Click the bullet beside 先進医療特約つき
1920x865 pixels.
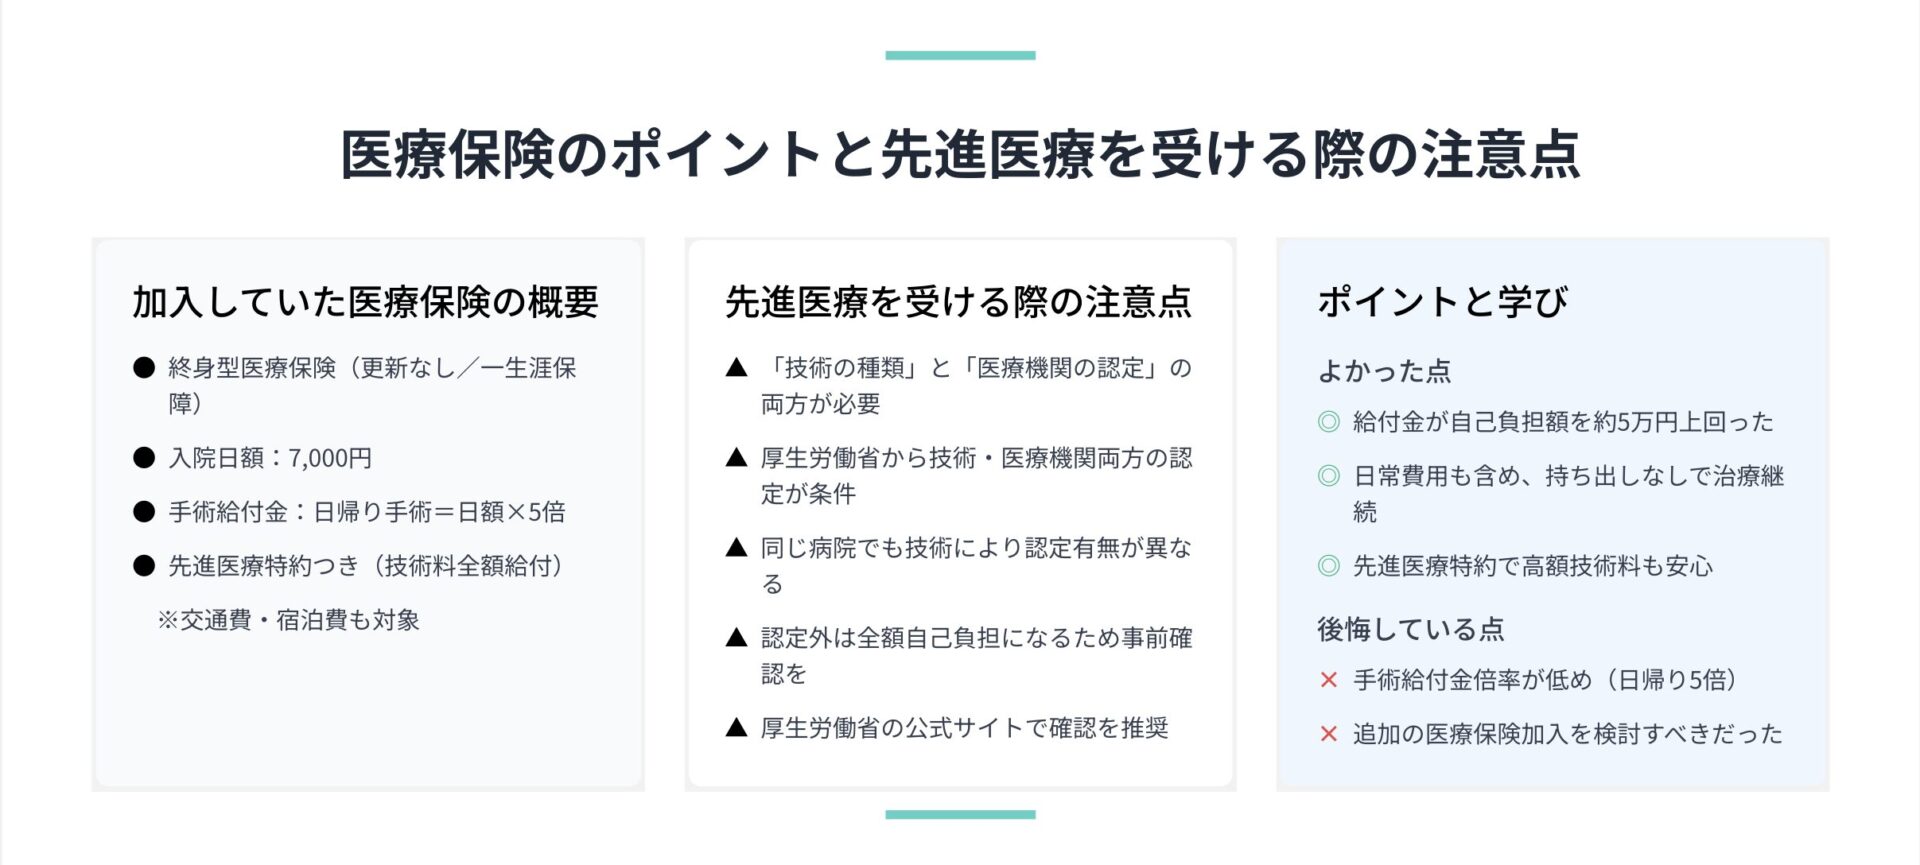tap(144, 566)
